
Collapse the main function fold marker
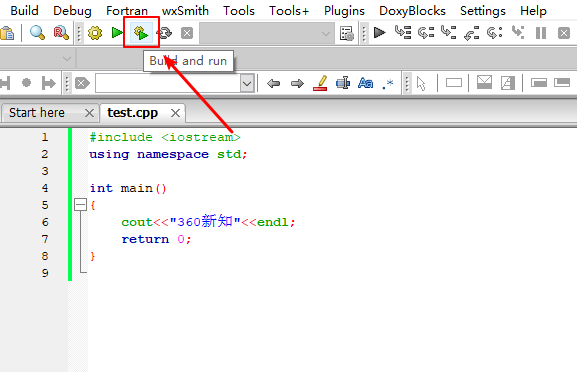80,205
